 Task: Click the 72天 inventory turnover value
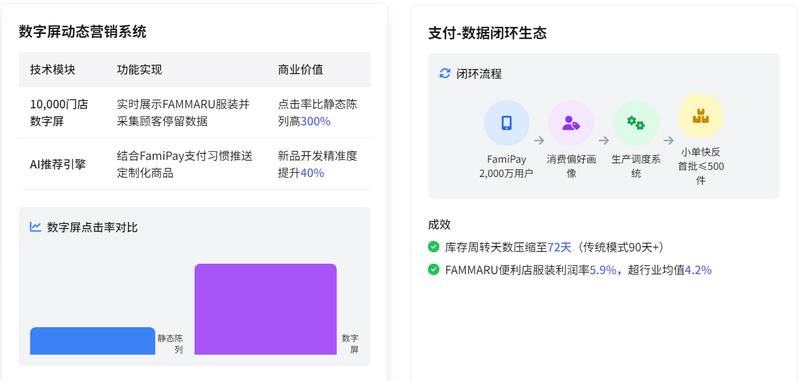click(x=559, y=247)
